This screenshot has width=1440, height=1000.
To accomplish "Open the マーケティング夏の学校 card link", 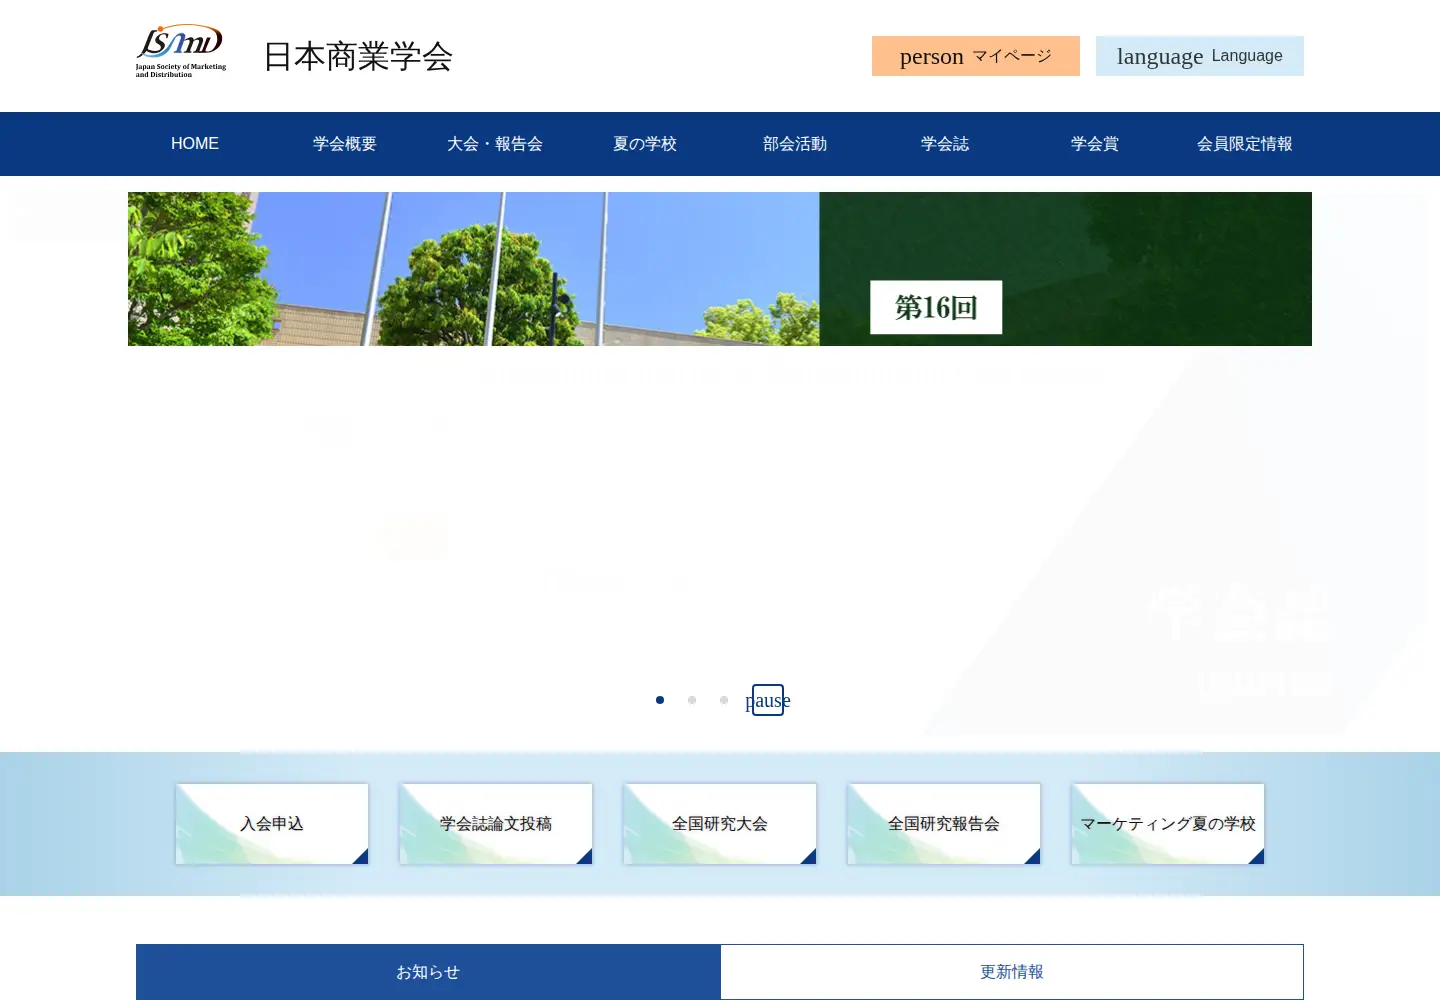I will click(1168, 824).
